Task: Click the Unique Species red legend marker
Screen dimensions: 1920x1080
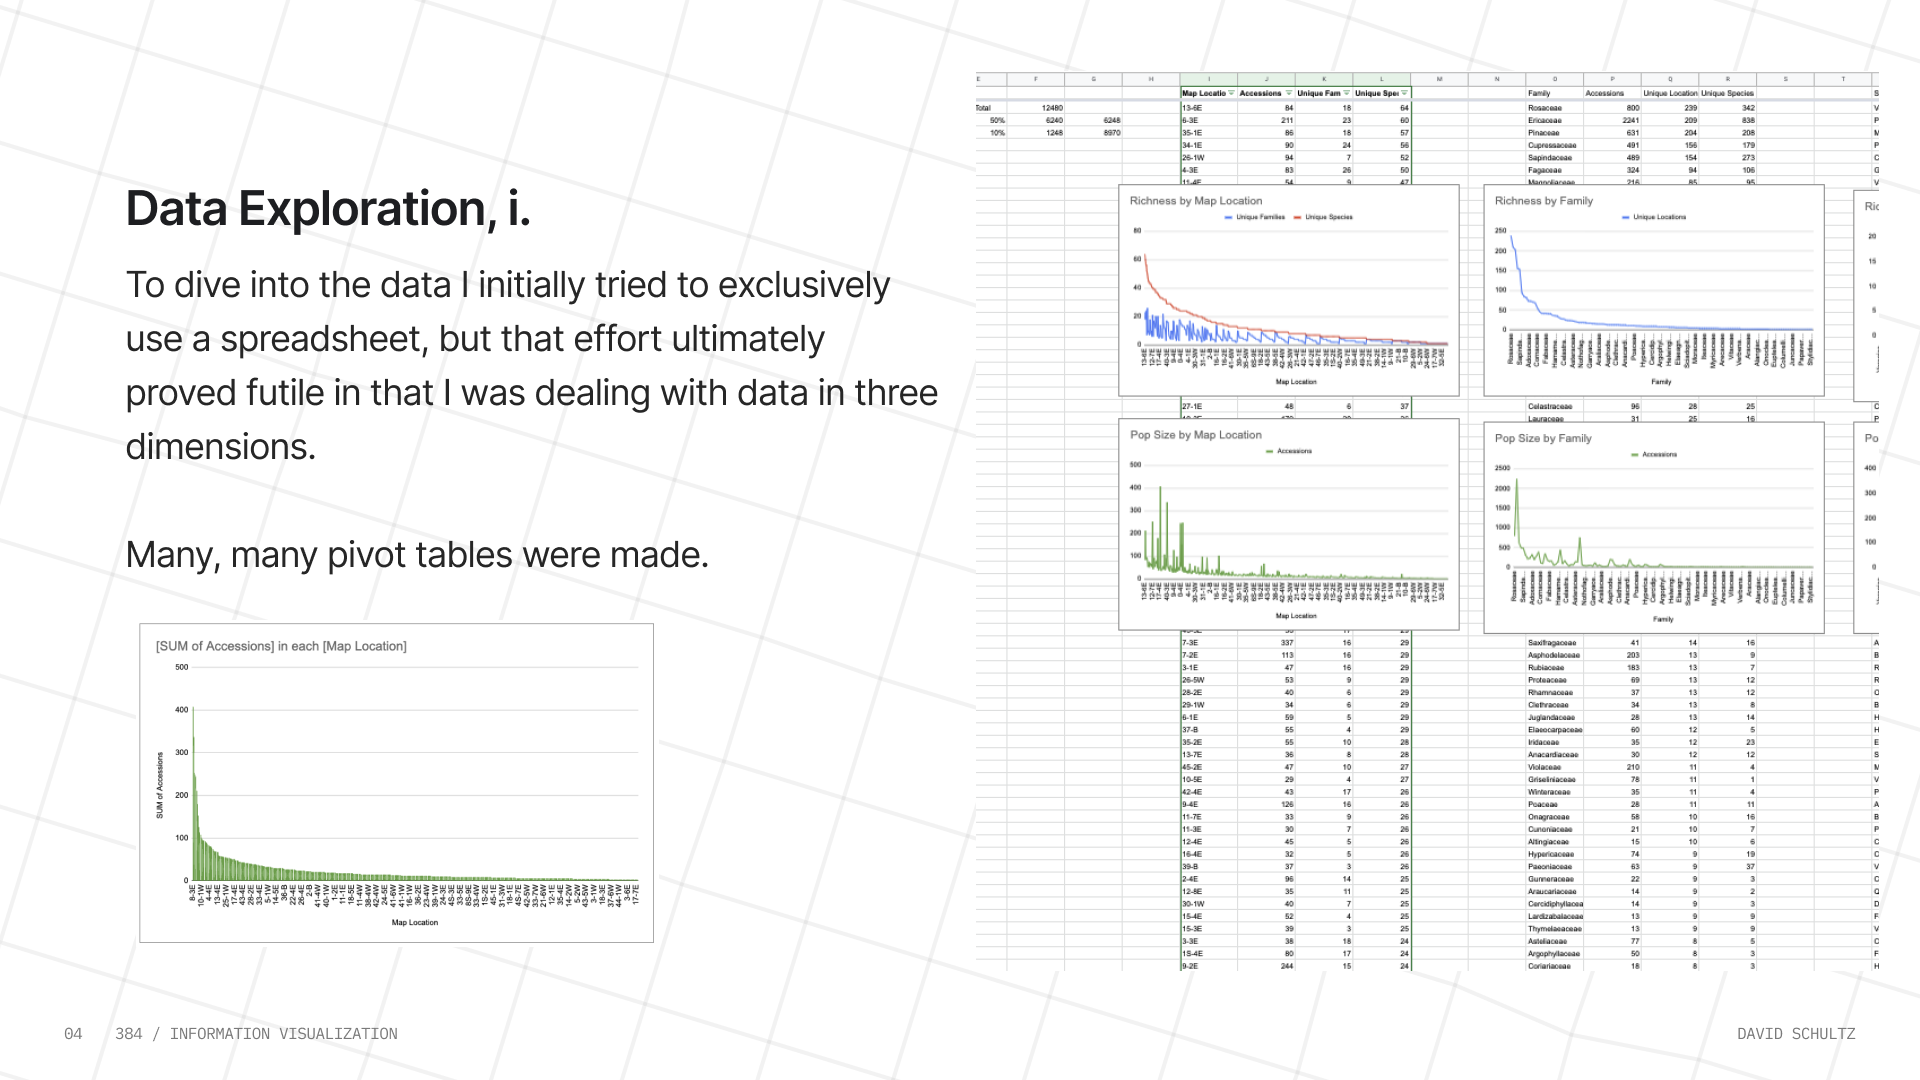Action: [x=1298, y=217]
